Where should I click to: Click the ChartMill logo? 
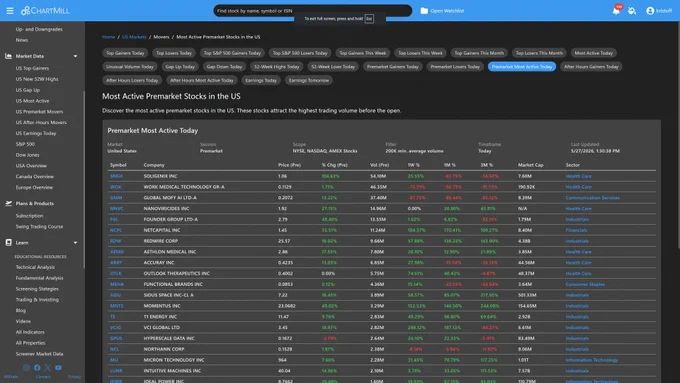click(45, 10)
